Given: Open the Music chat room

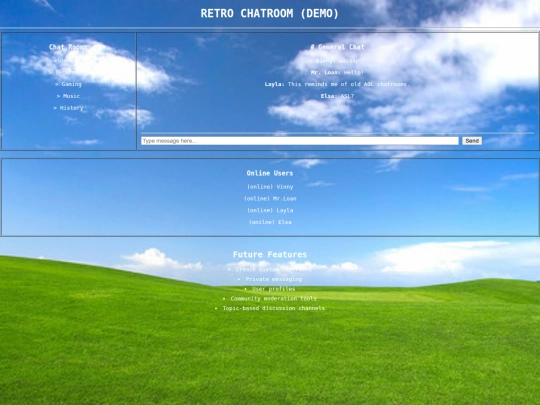Looking at the screenshot, I should [x=68, y=96].
